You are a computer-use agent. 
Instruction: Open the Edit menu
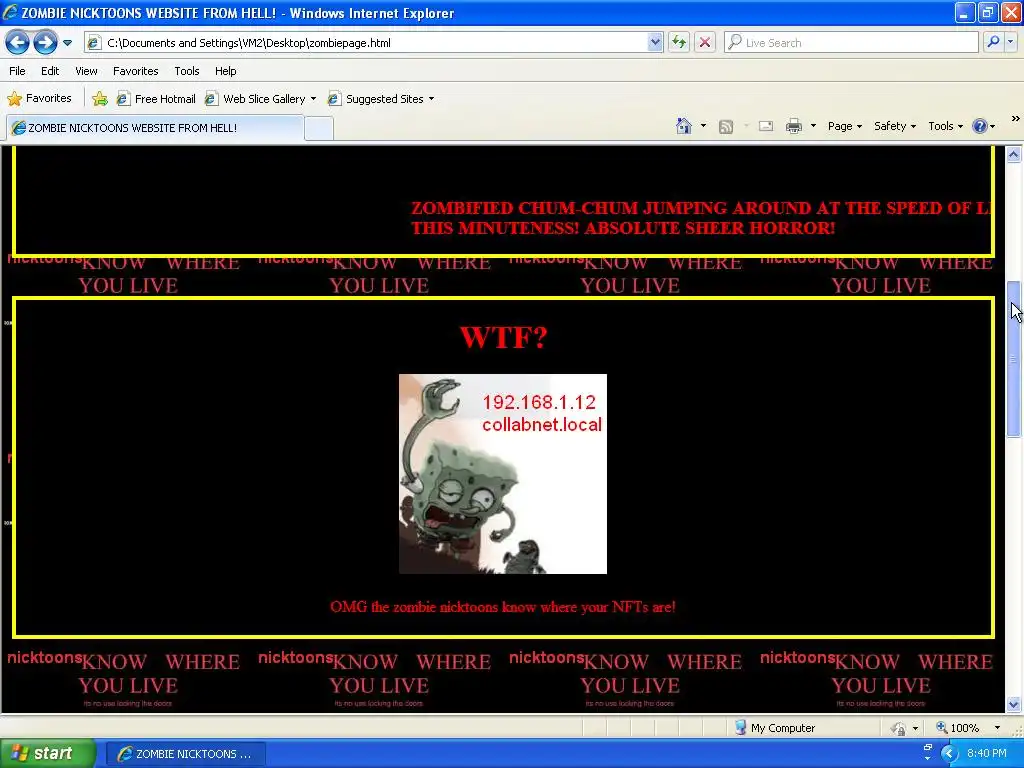[x=50, y=71]
